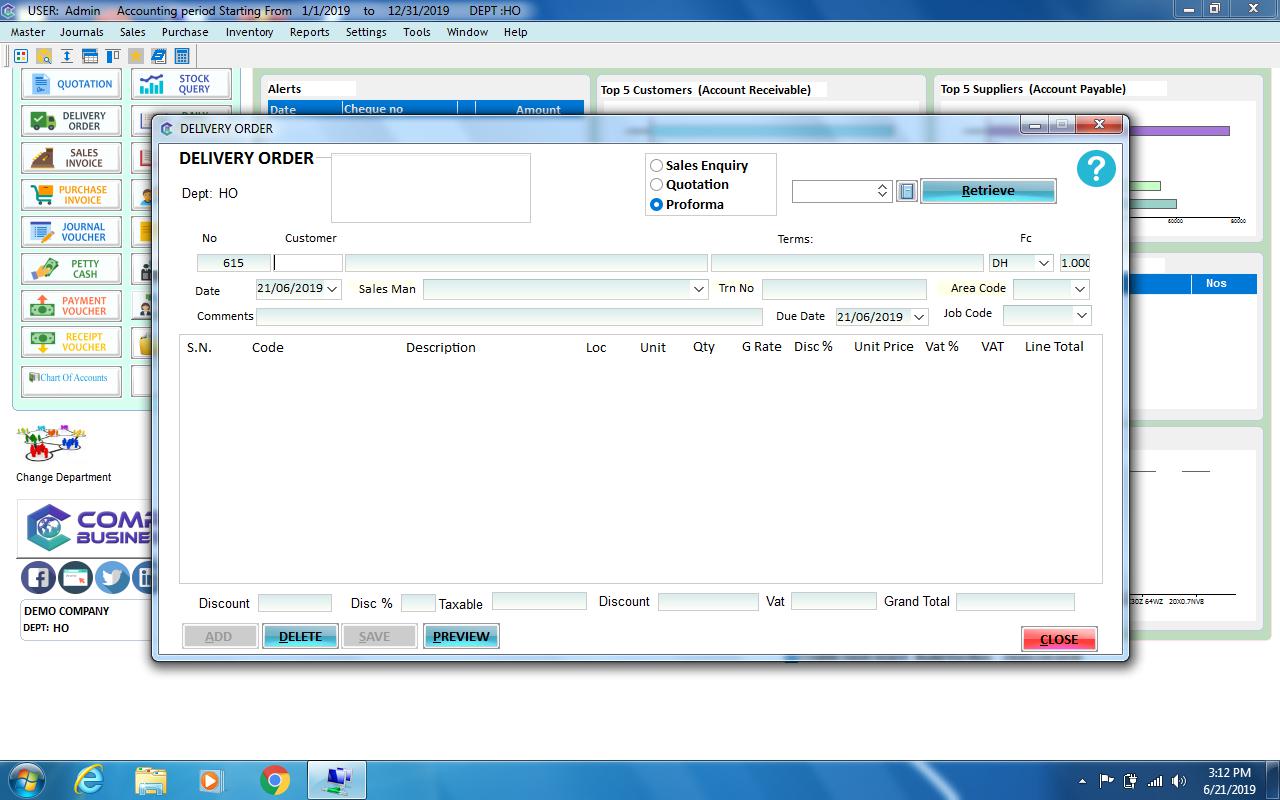
Task: Click the Change Department icon
Action: click(50, 444)
